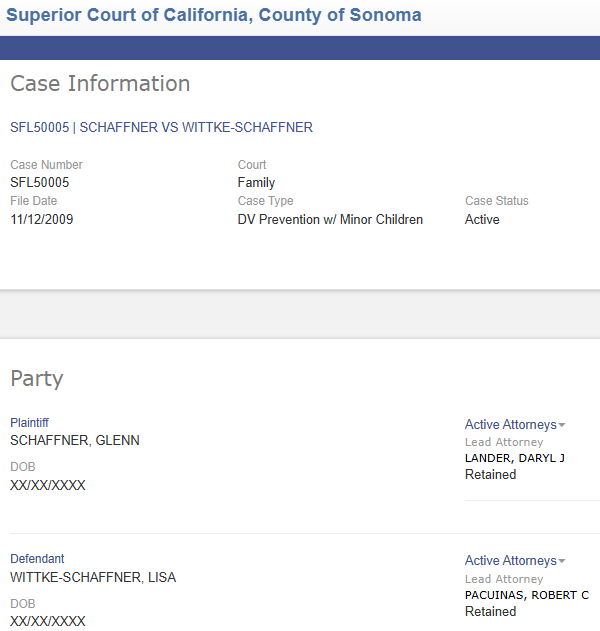Click the plaintiff Active Attorneys caret arrow

[562, 425]
